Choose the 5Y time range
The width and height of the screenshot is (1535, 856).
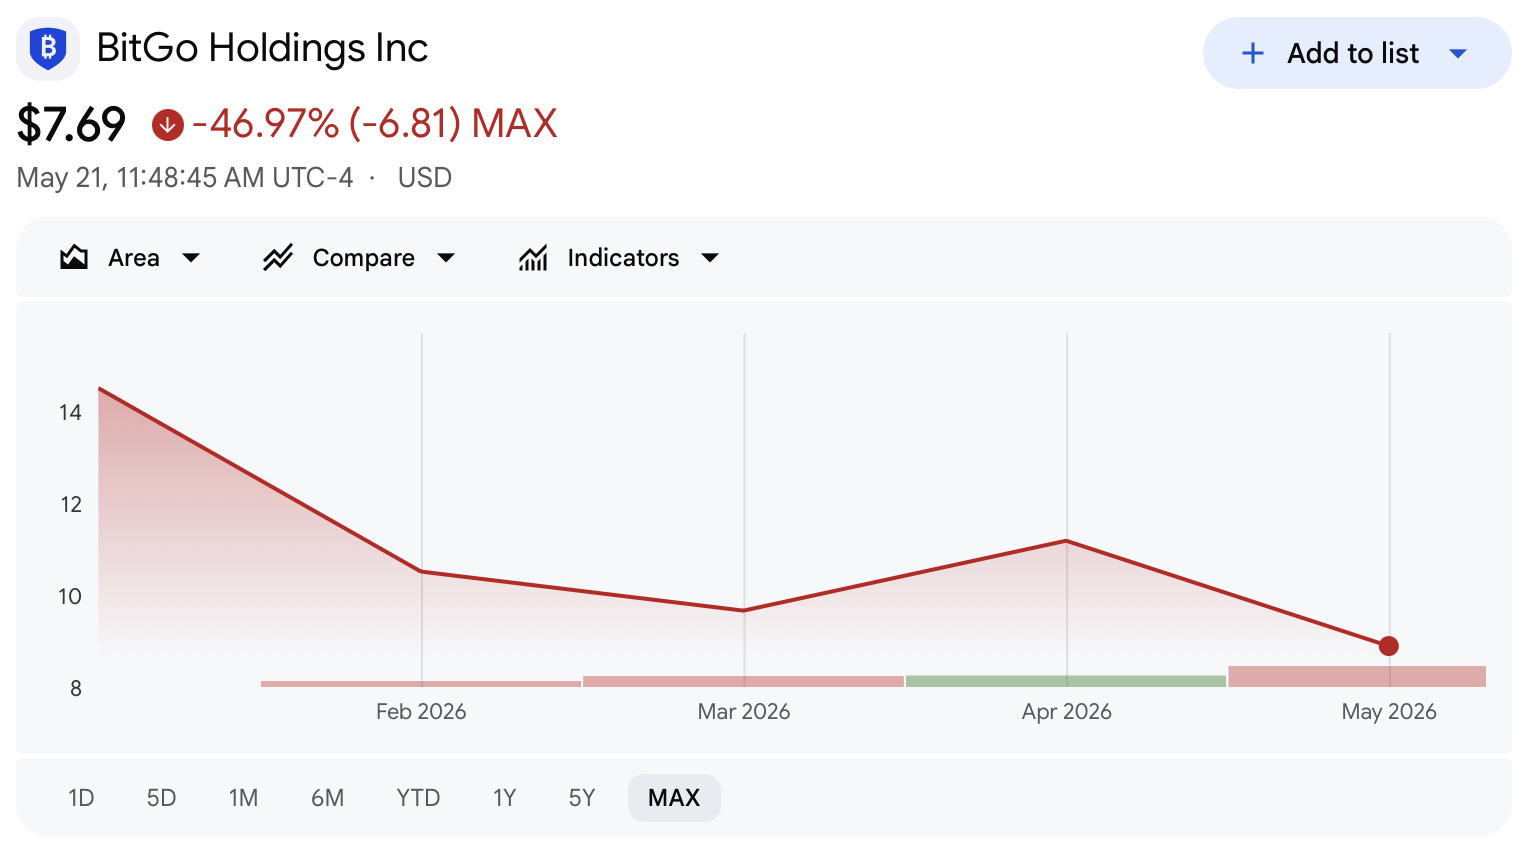(x=582, y=798)
